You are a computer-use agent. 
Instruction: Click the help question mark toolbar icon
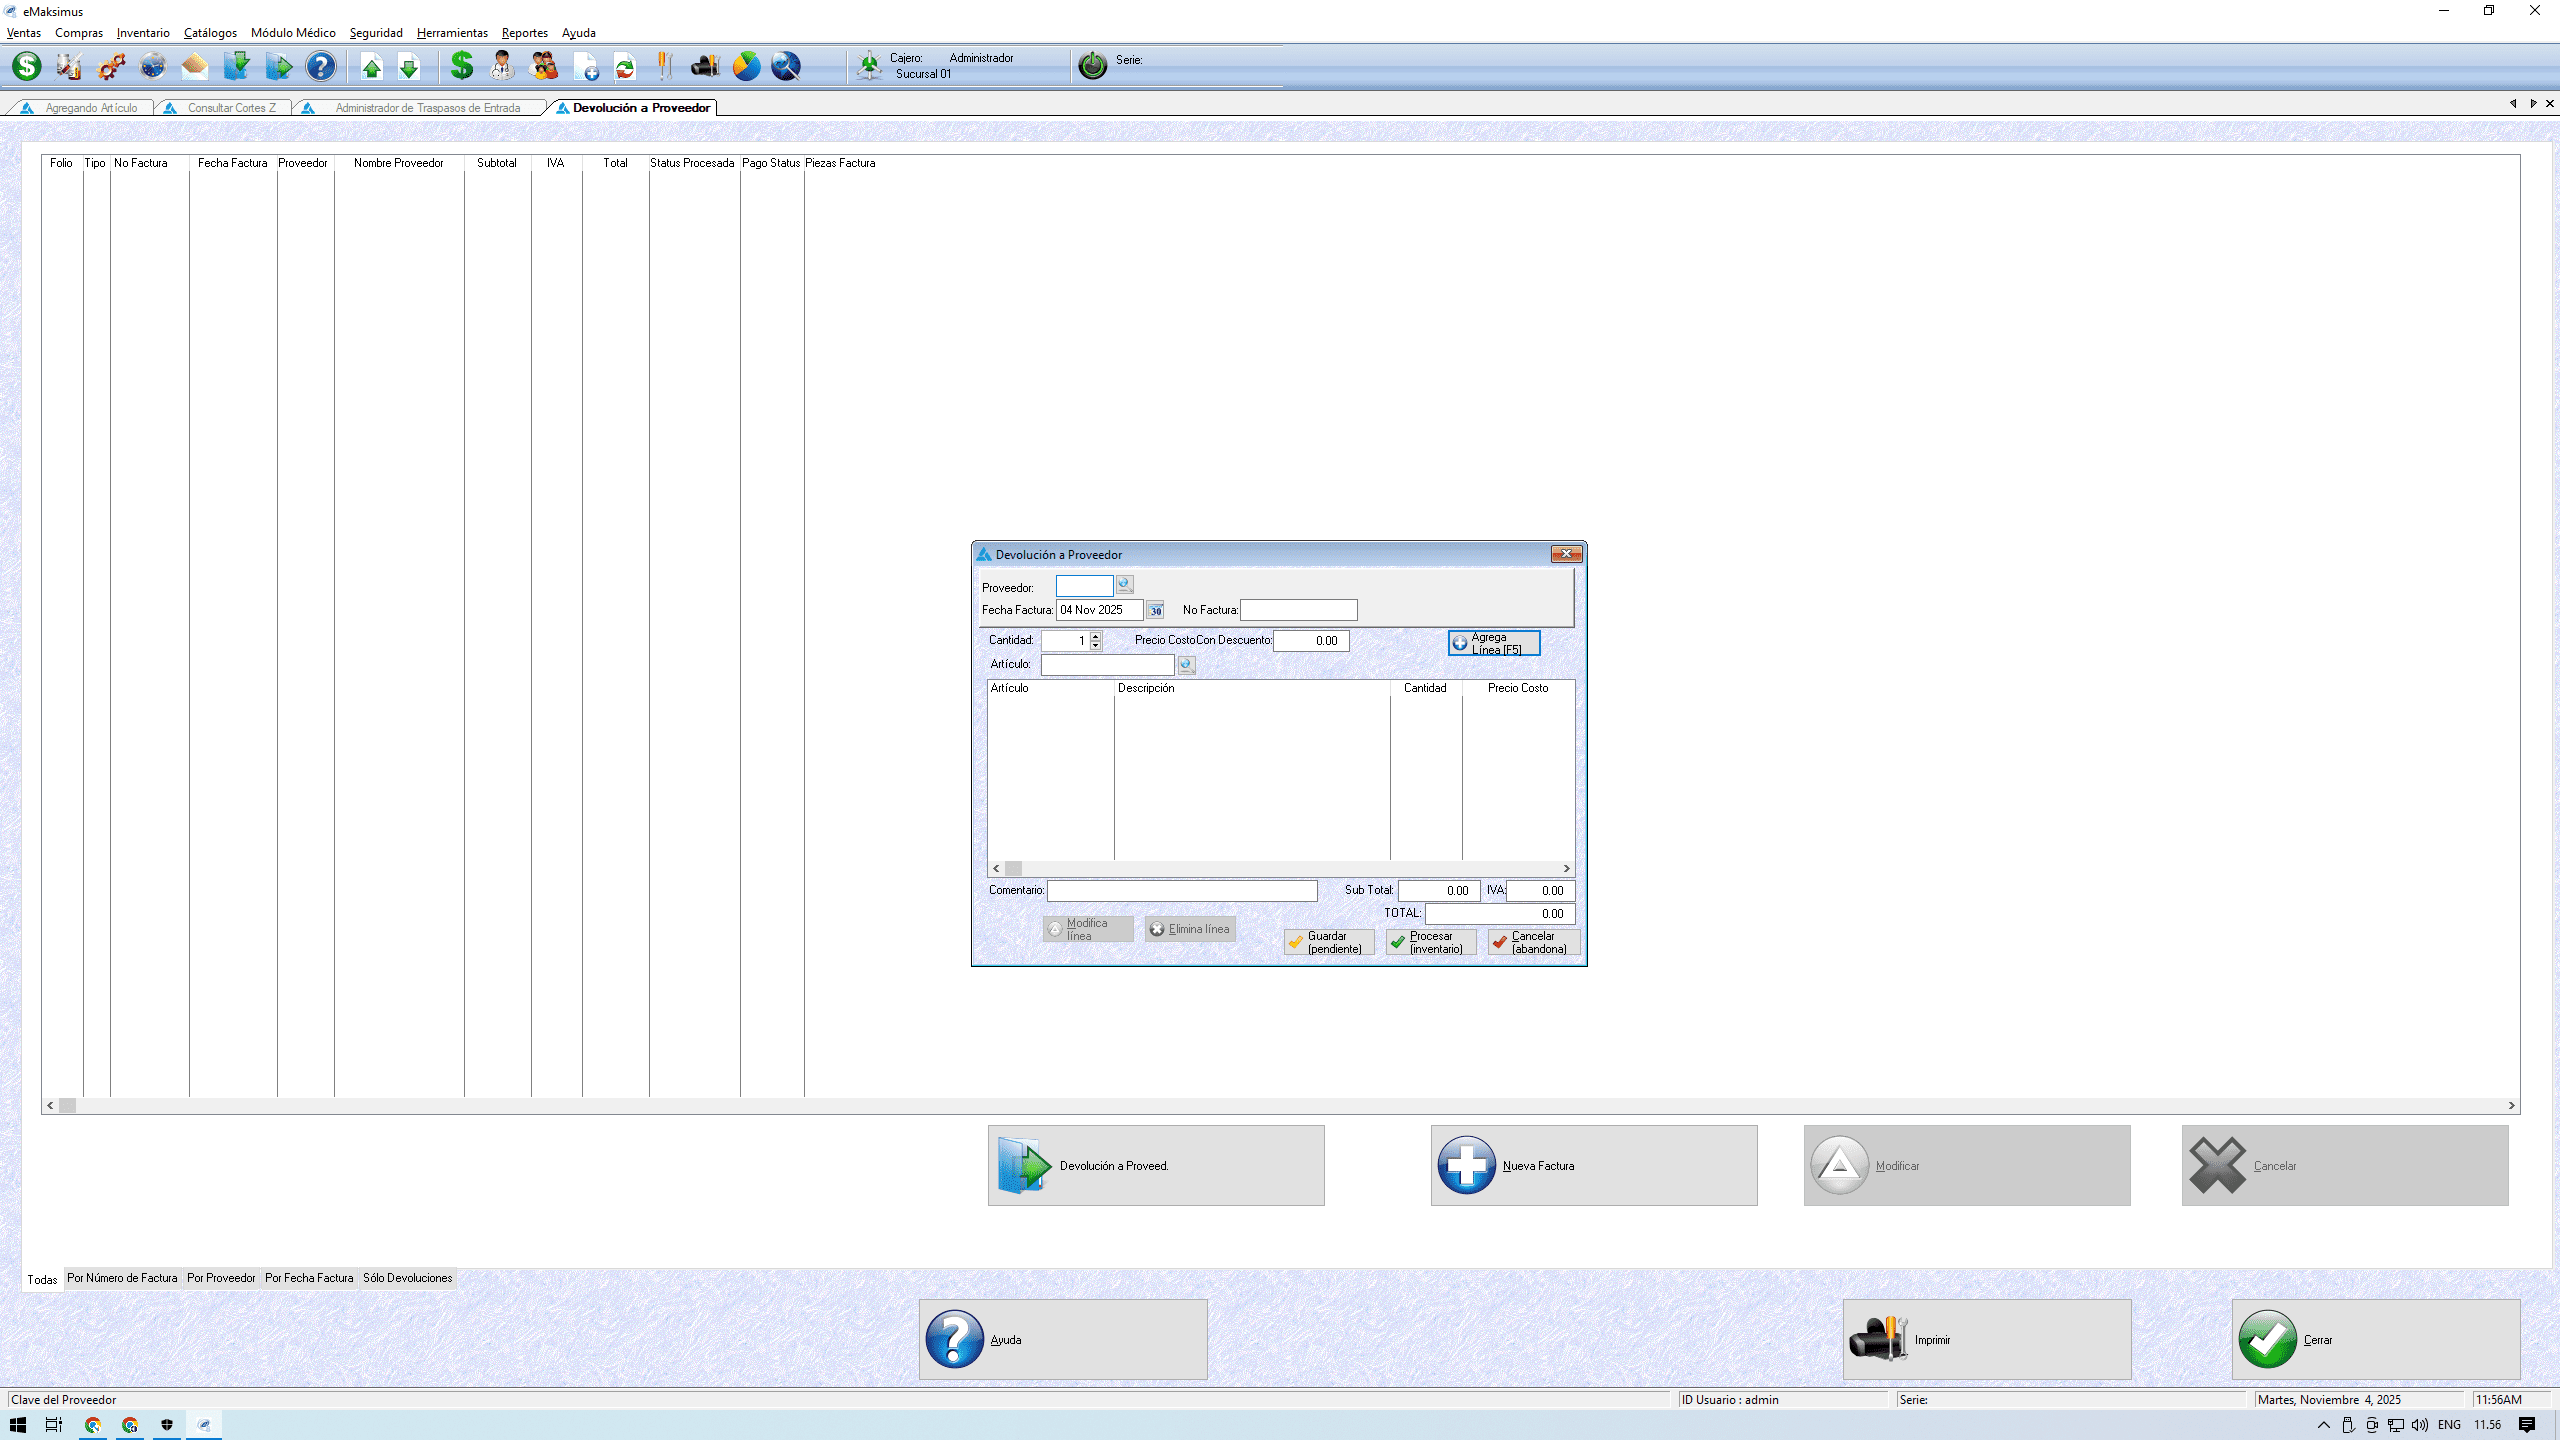pos(320,66)
